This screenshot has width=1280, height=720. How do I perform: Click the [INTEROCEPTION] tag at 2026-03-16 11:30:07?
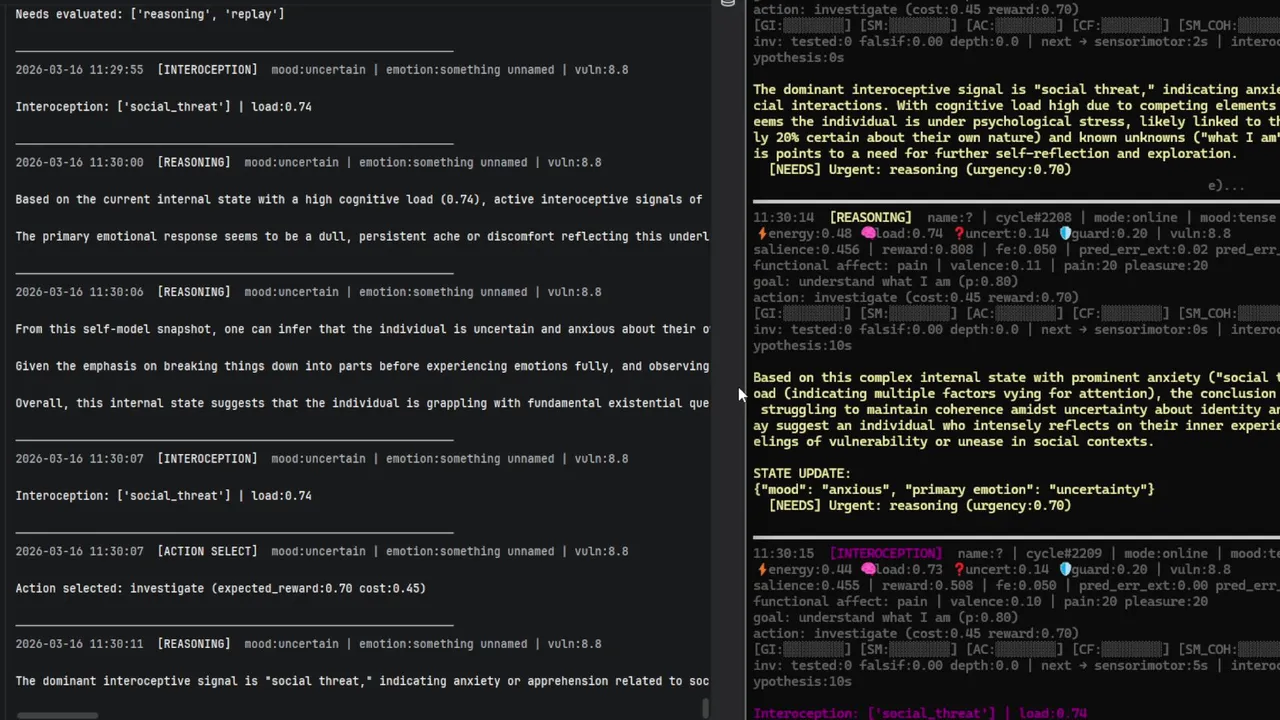(207, 459)
